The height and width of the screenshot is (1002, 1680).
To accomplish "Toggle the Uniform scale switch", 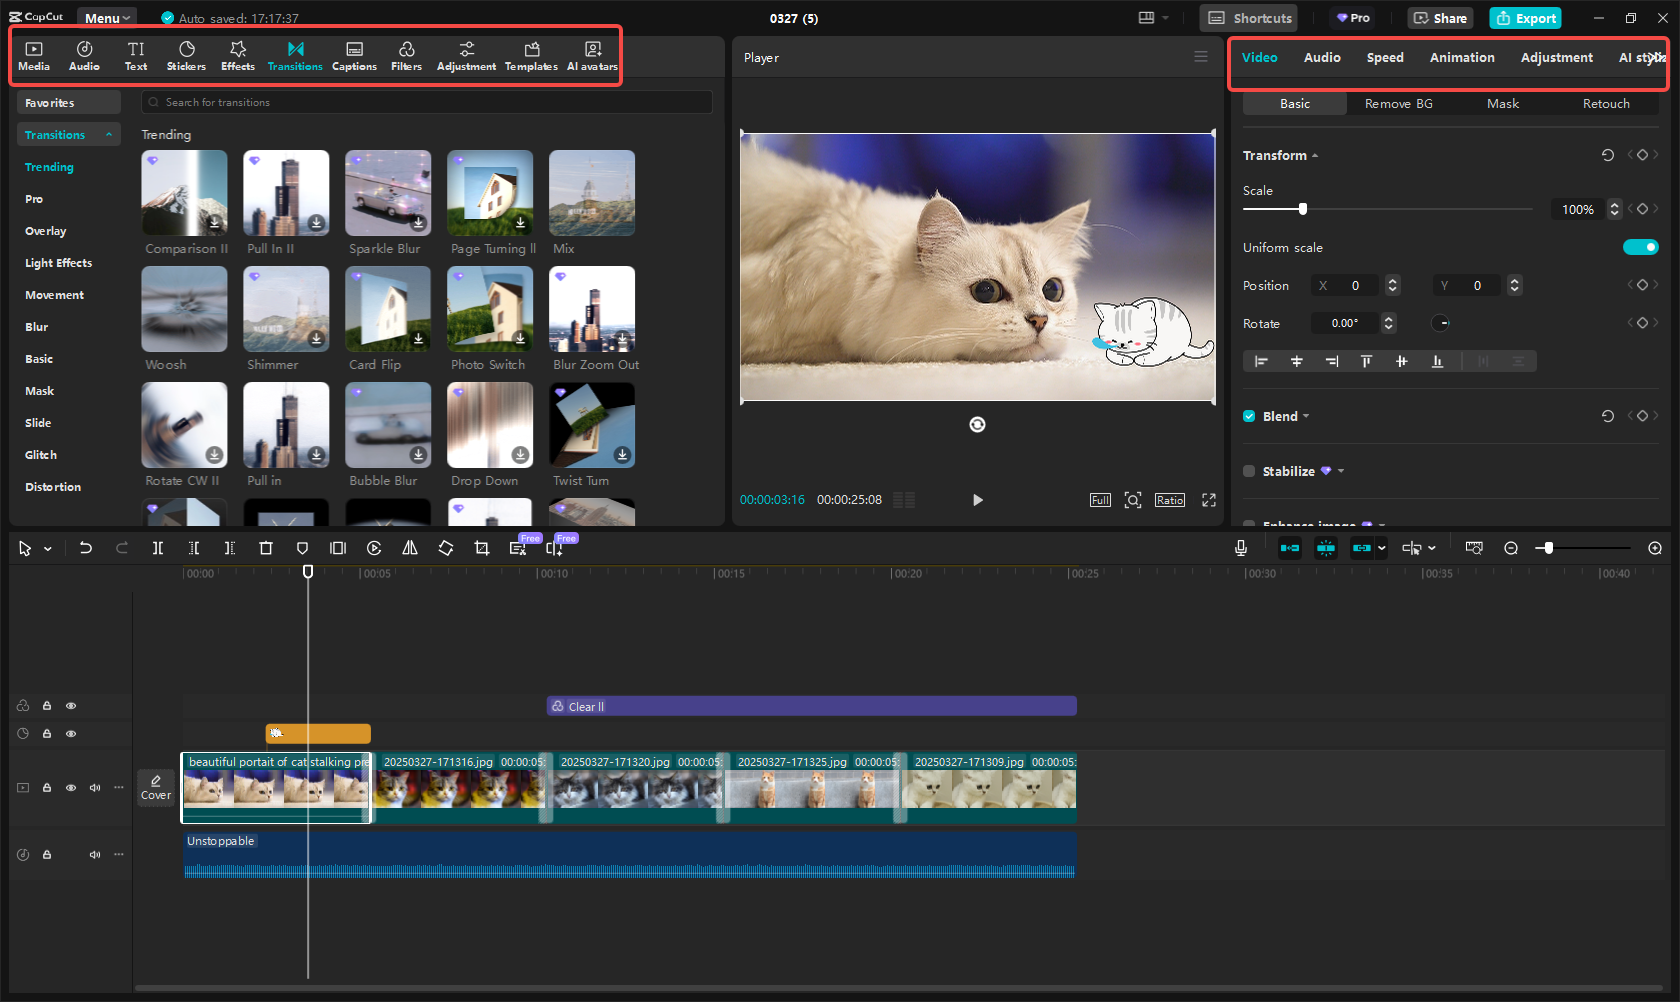I will pyautogui.click(x=1640, y=247).
